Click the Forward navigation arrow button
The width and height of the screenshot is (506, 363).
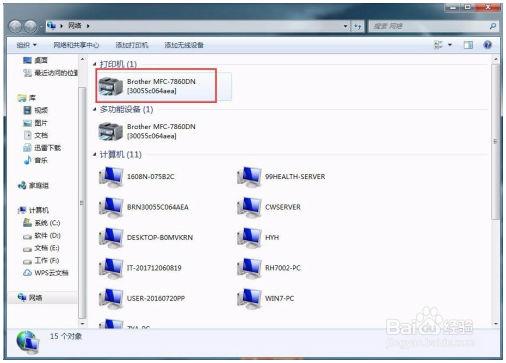31,26
